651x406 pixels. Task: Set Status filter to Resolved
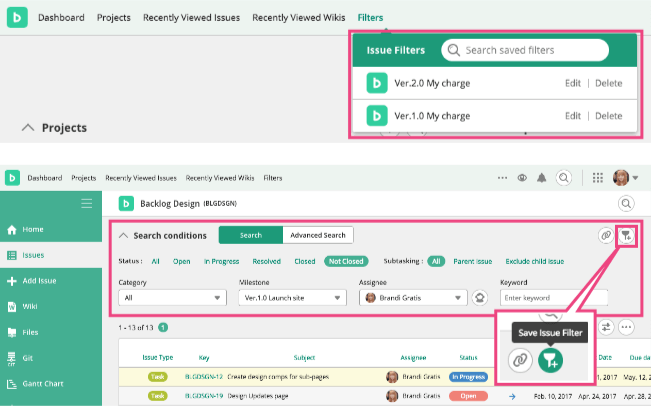[267, 261]
